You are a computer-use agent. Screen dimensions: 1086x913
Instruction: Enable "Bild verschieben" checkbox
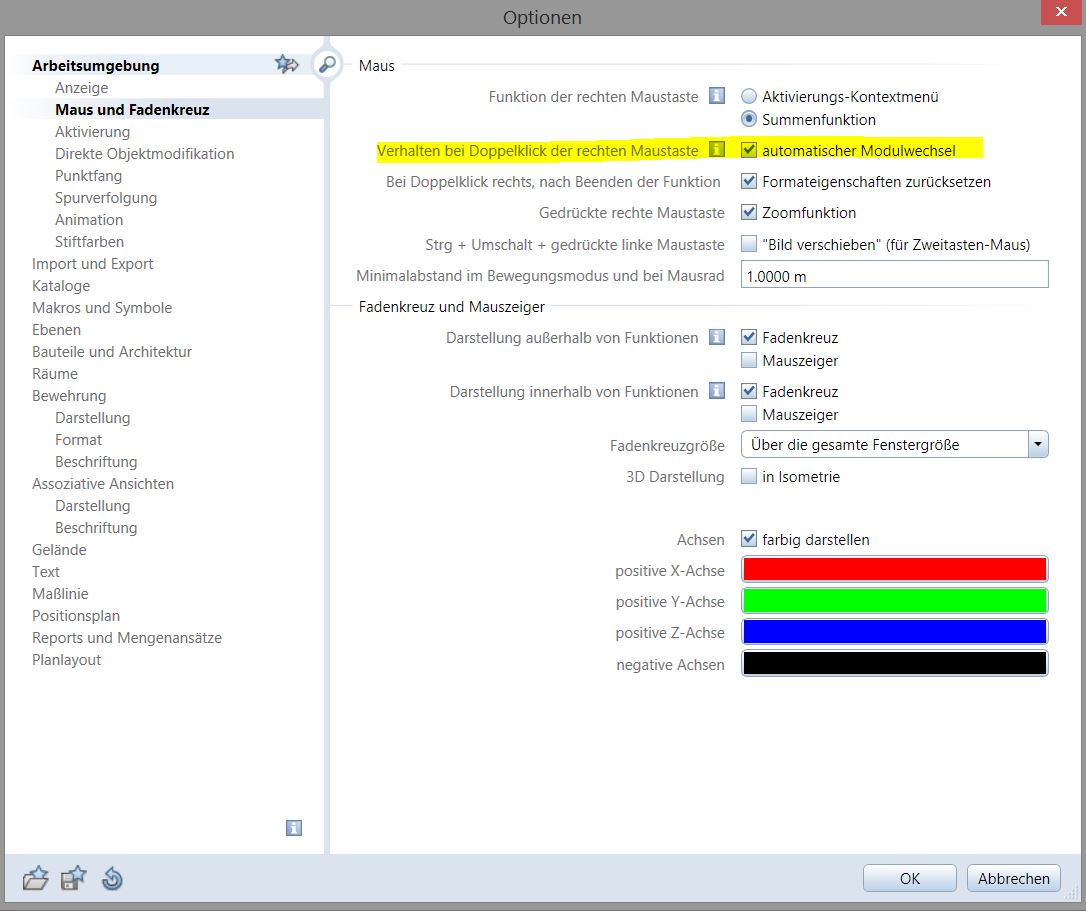tap(749, 244)
